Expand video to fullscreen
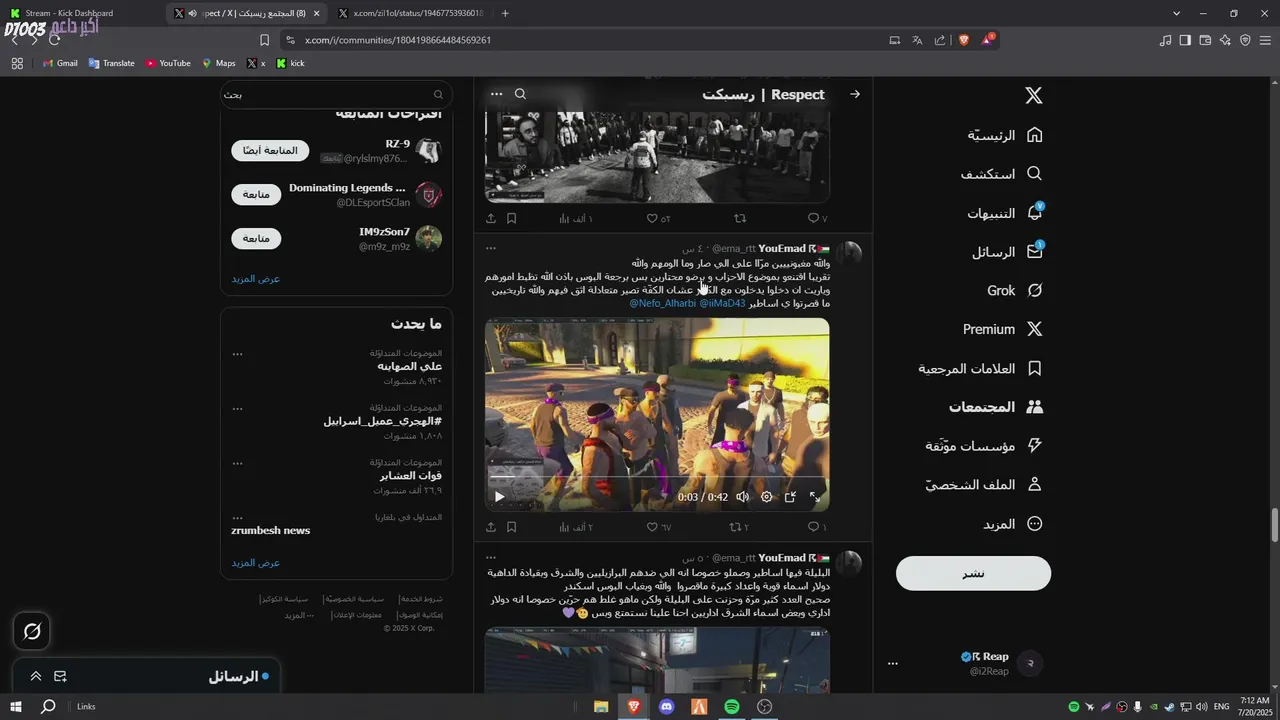This screenshot has width=1280, height=720. [814, 497]
